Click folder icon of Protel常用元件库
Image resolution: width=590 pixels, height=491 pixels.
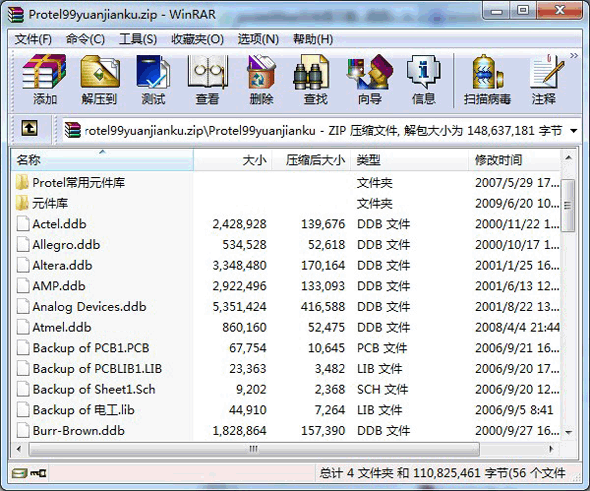pos(22,182)
